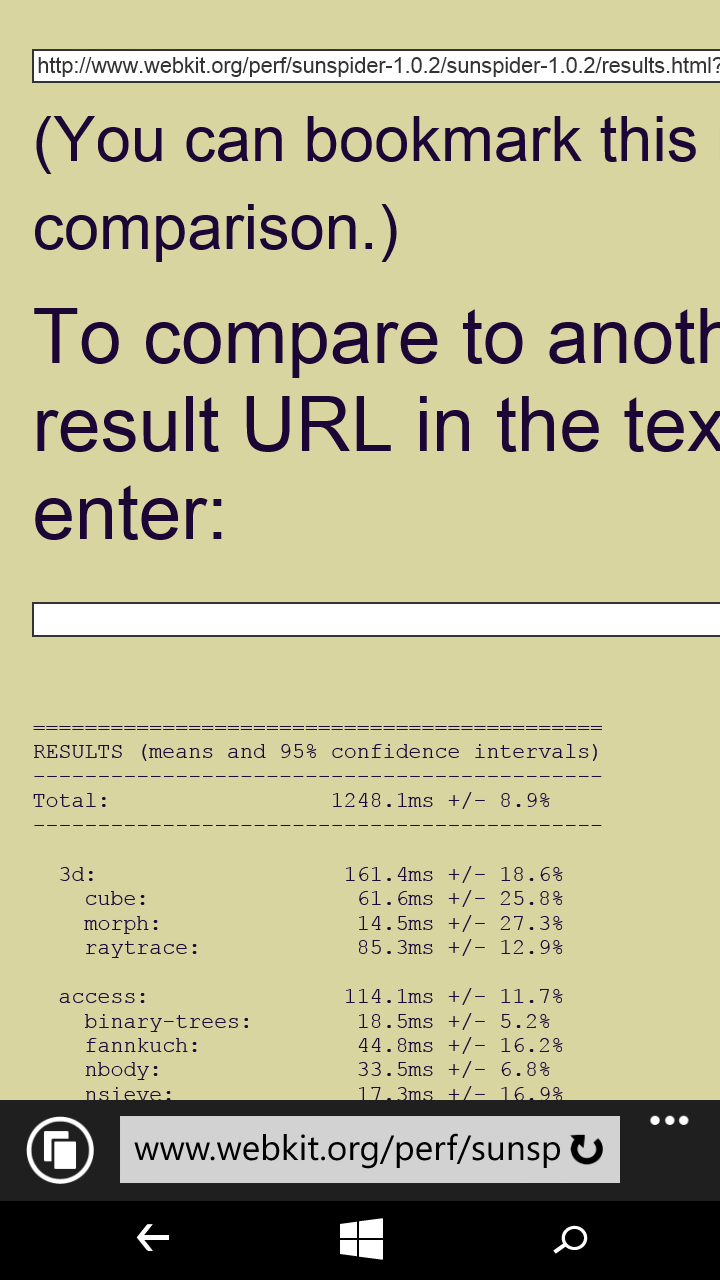Click the morph benchmark result row
The height and width of the screenshot is (1280, 720).
click(x=323, y=924)
